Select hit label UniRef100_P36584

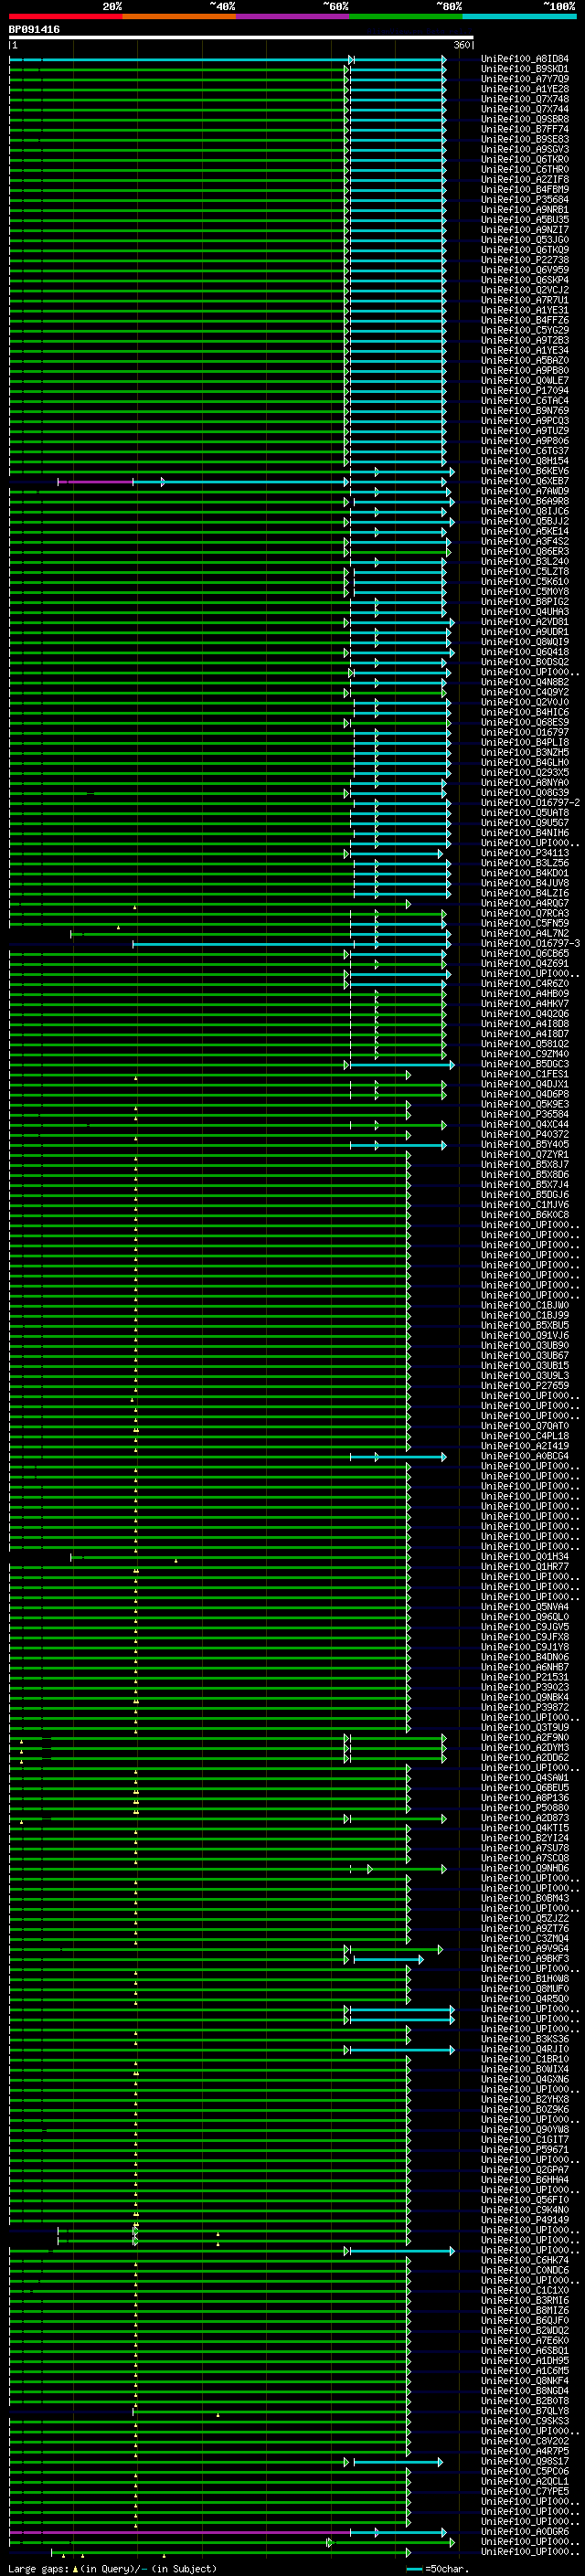(525, 1114)
